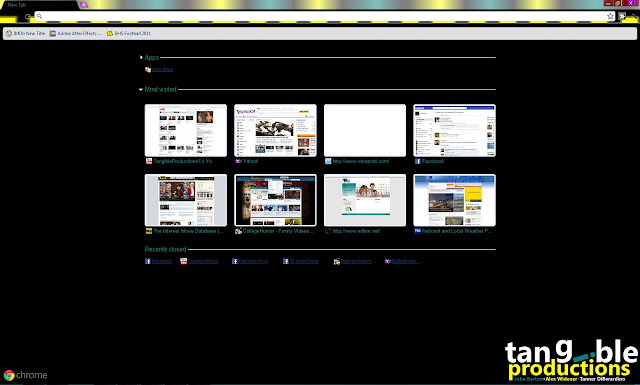Viewport: 640px width, 385px height.
Task: Open the Adobe After Effects bookmark
Action: [76, 33]
